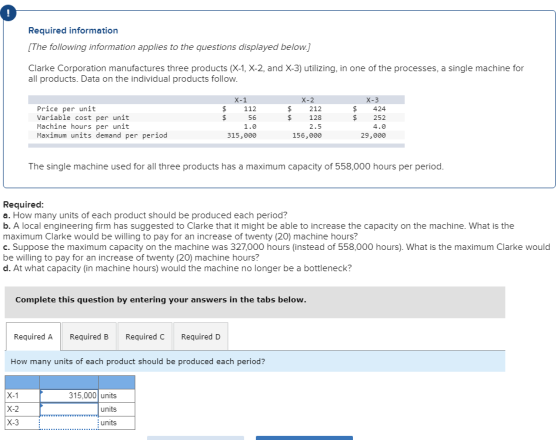The image size is (560, 440).
Task: Click the question prompt above answer table
Action: 138,361
